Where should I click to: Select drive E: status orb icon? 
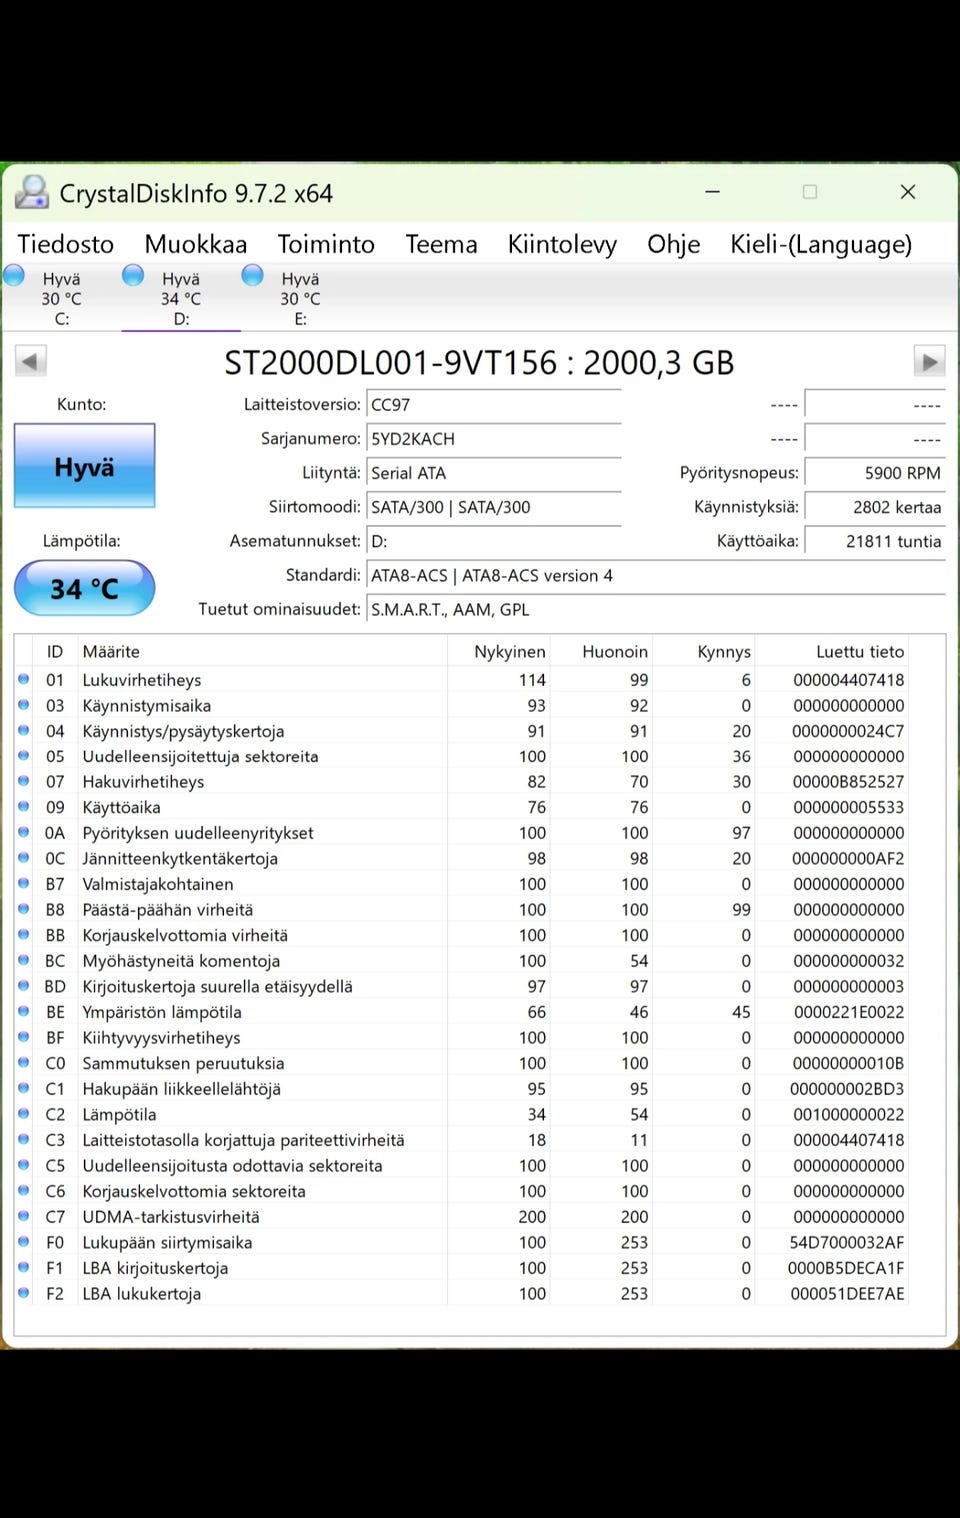pyautogui.click(x=253, y=276)
